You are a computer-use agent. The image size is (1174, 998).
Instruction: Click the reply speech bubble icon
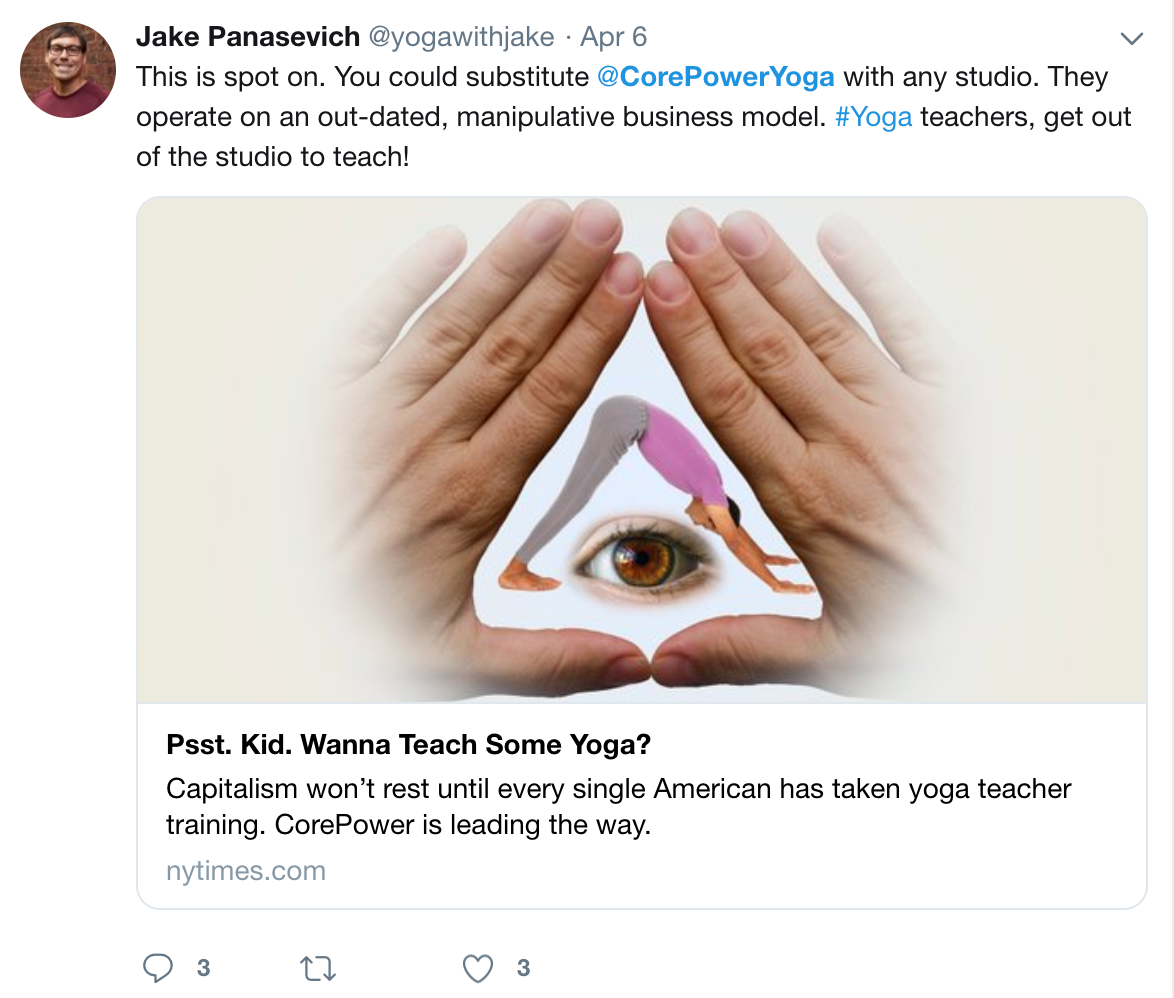(158, 967)
